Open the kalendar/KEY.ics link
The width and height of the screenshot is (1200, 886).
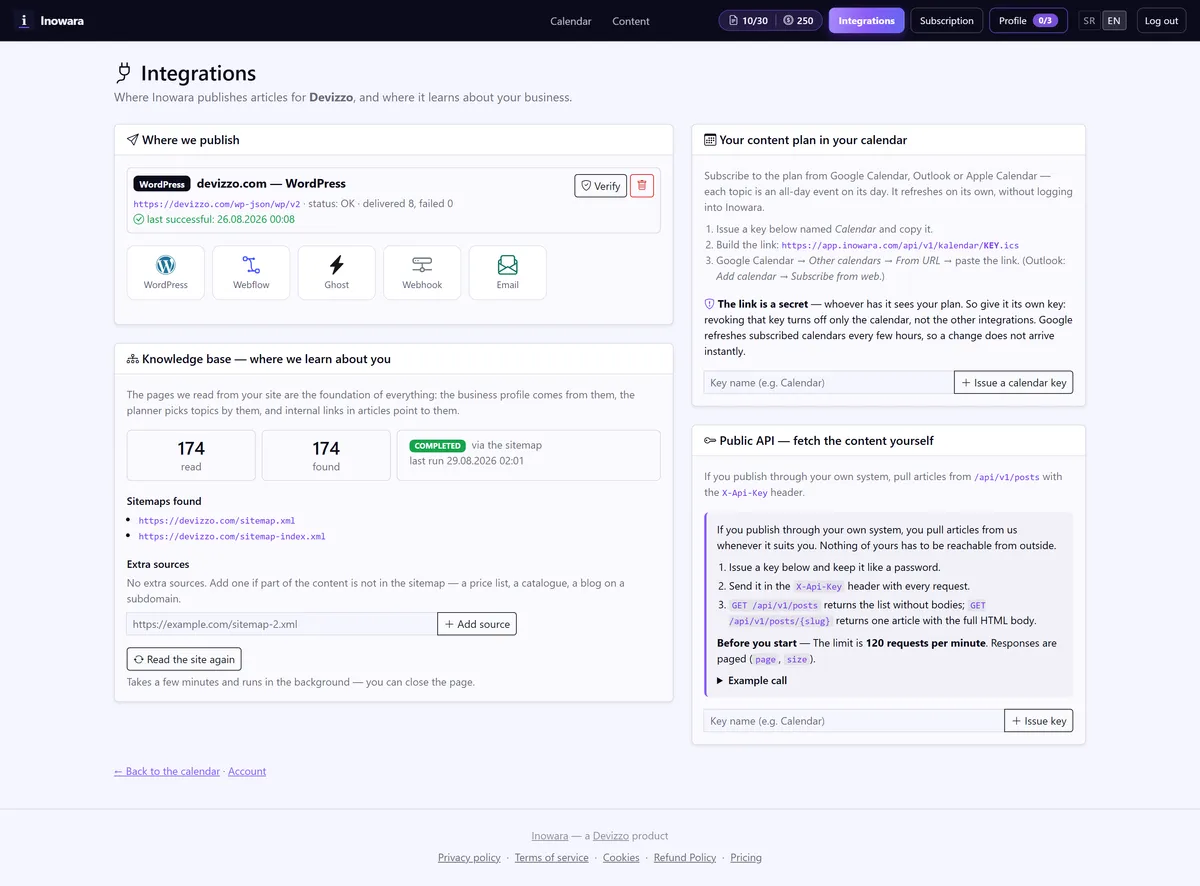(900, 245)
